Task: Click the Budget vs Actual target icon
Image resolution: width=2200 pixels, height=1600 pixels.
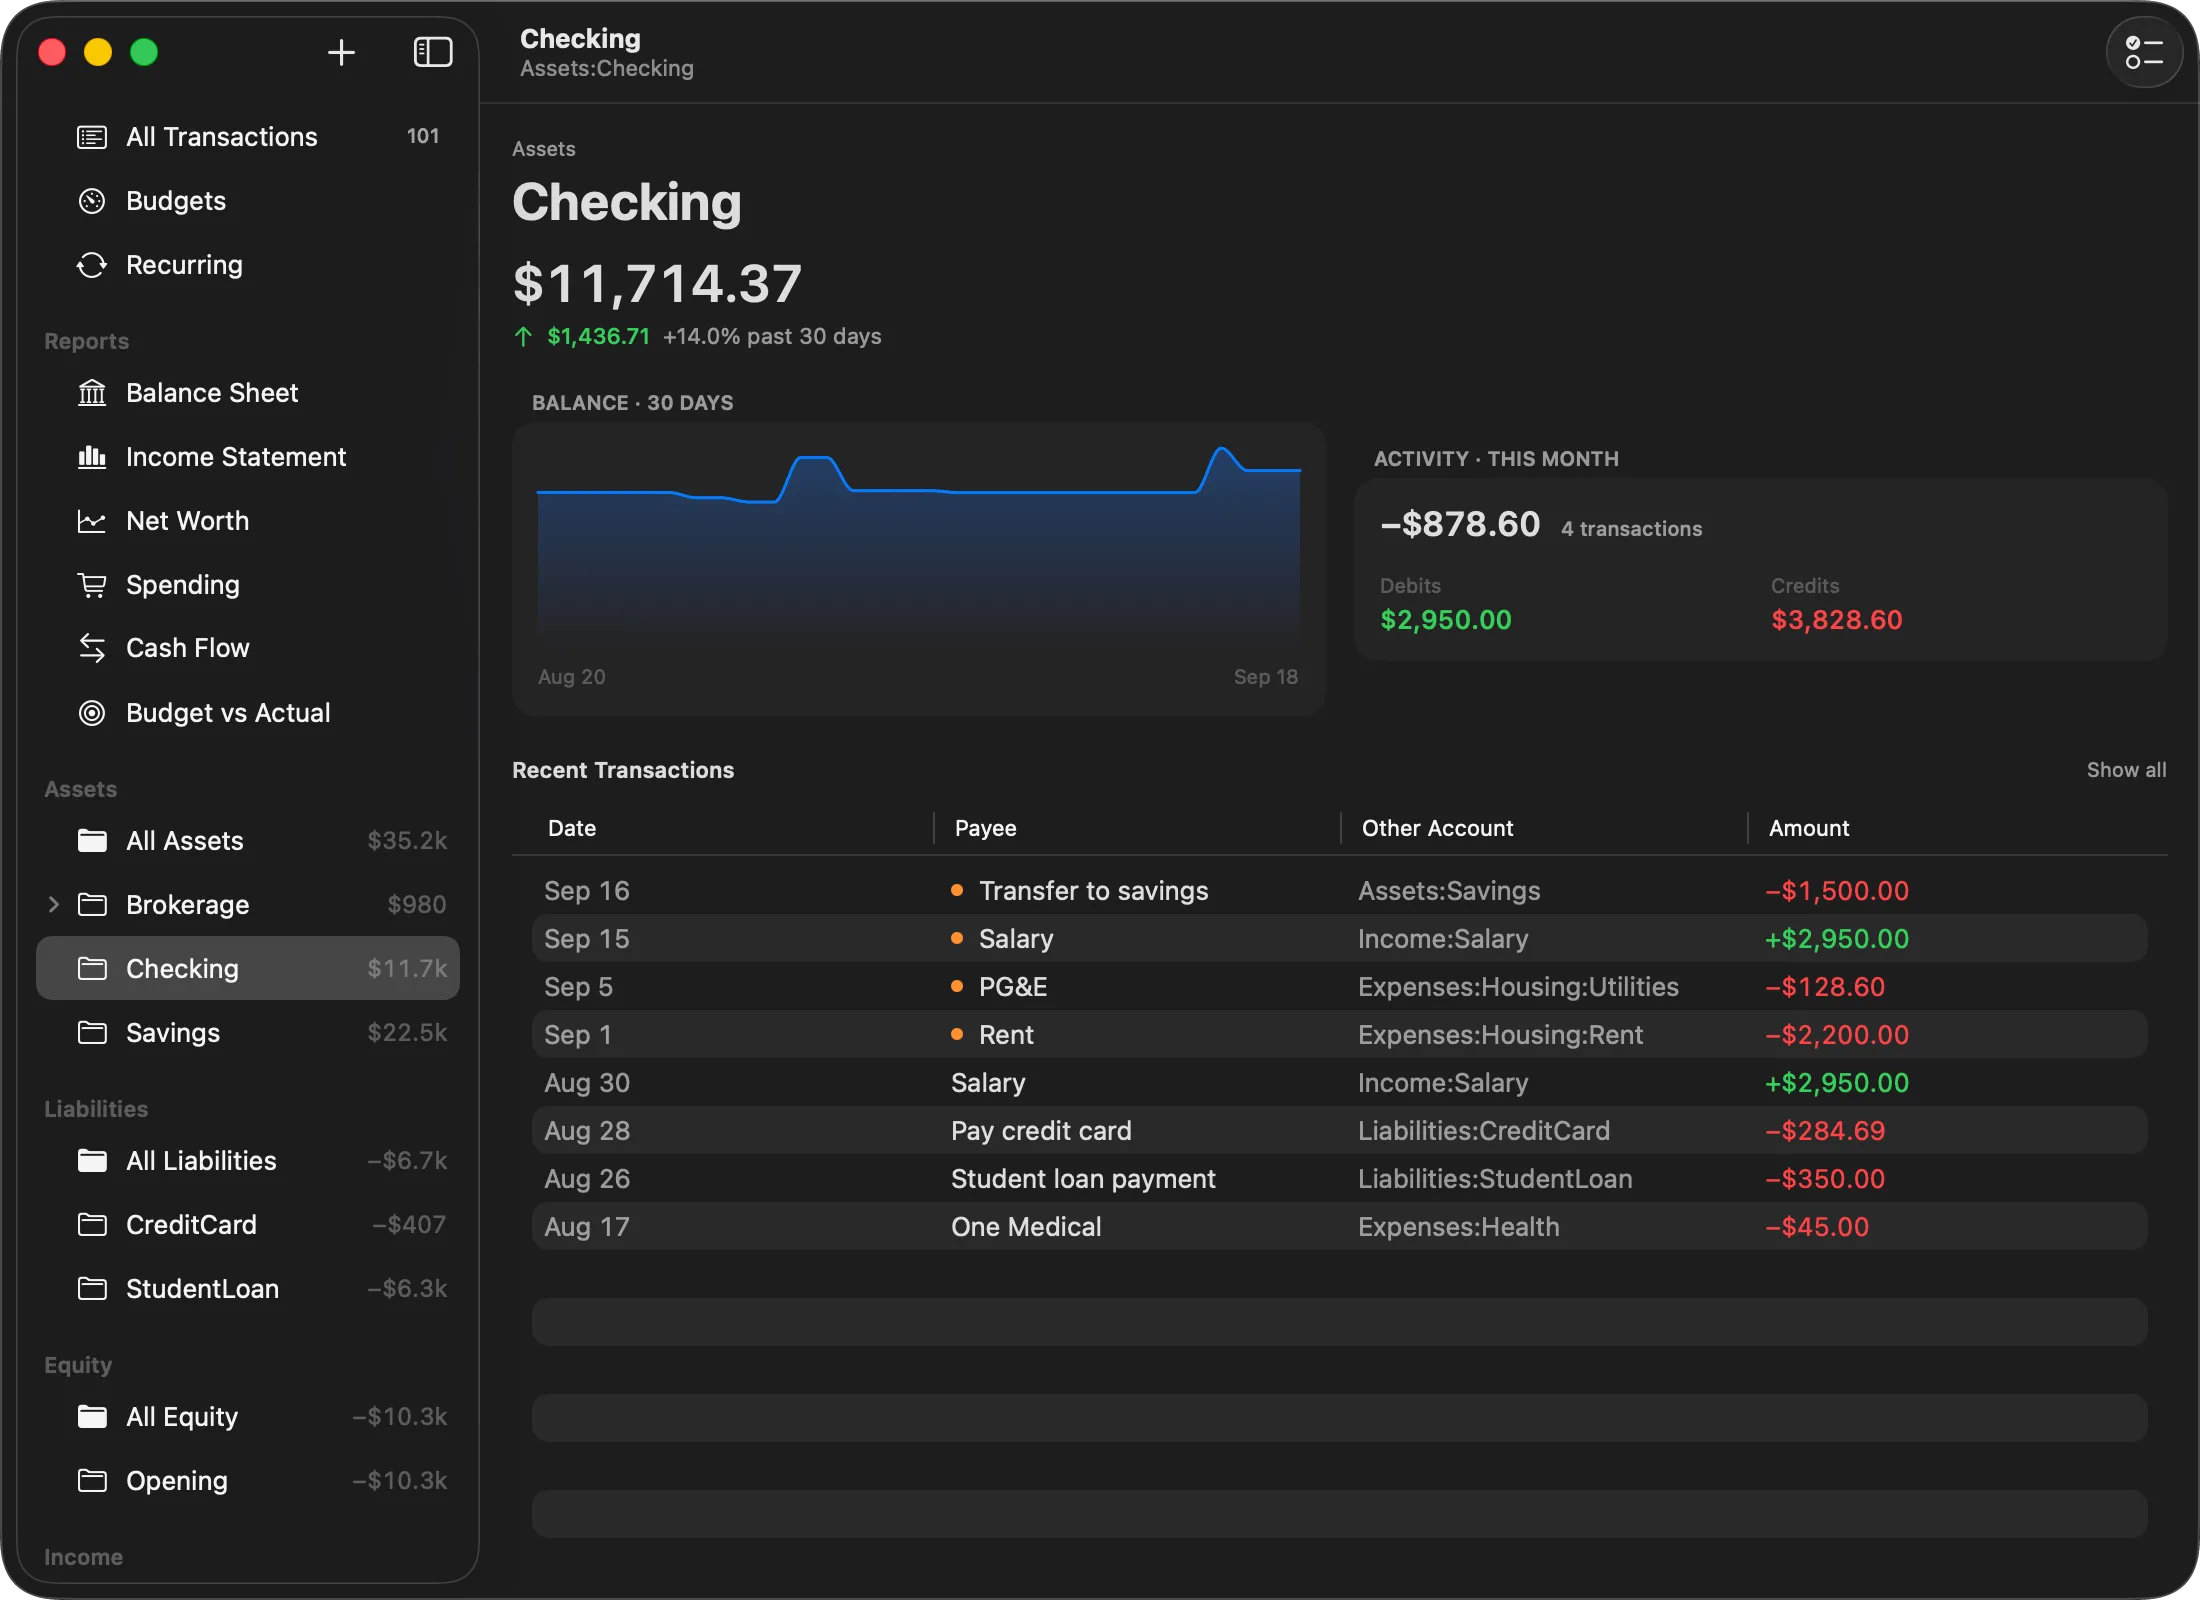Action: pos(92,713)
